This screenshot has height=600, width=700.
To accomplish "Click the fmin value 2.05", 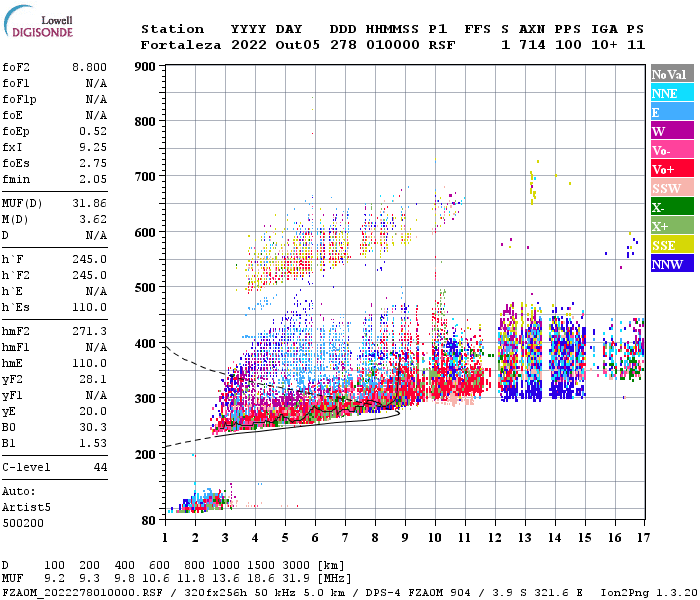I will (93, 179).
